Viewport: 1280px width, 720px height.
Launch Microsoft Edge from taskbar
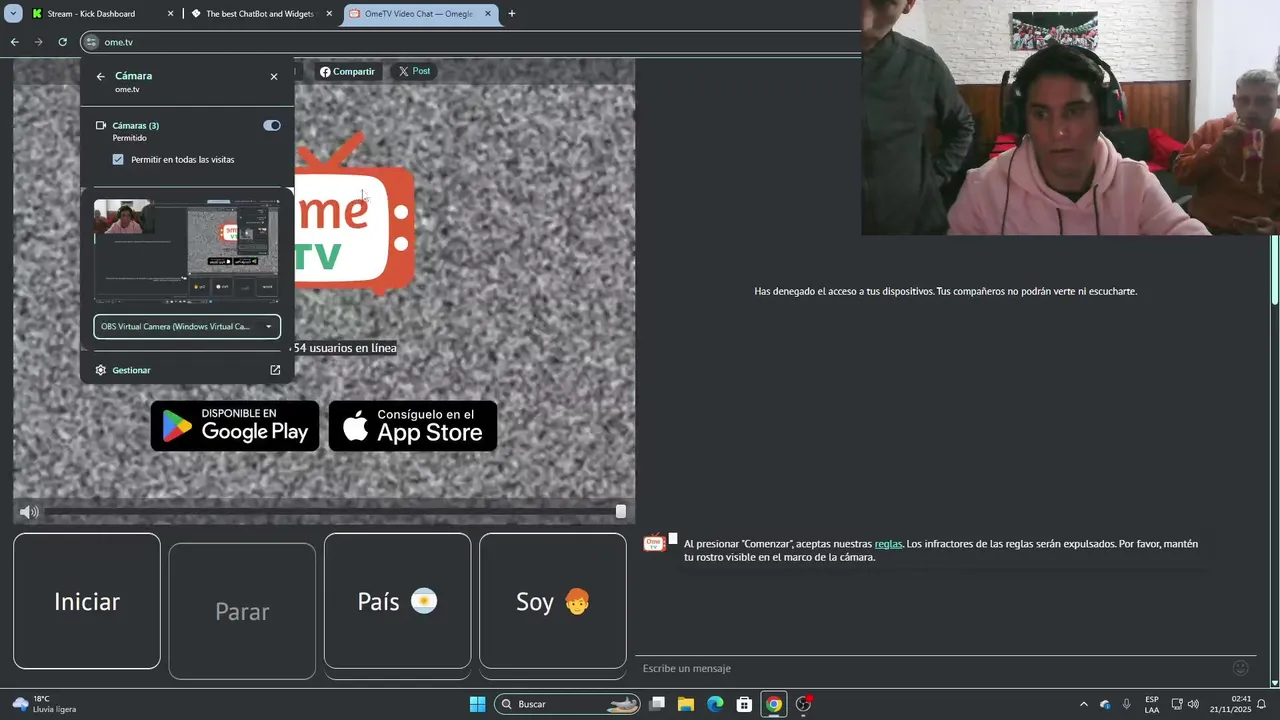pos(715,704)
